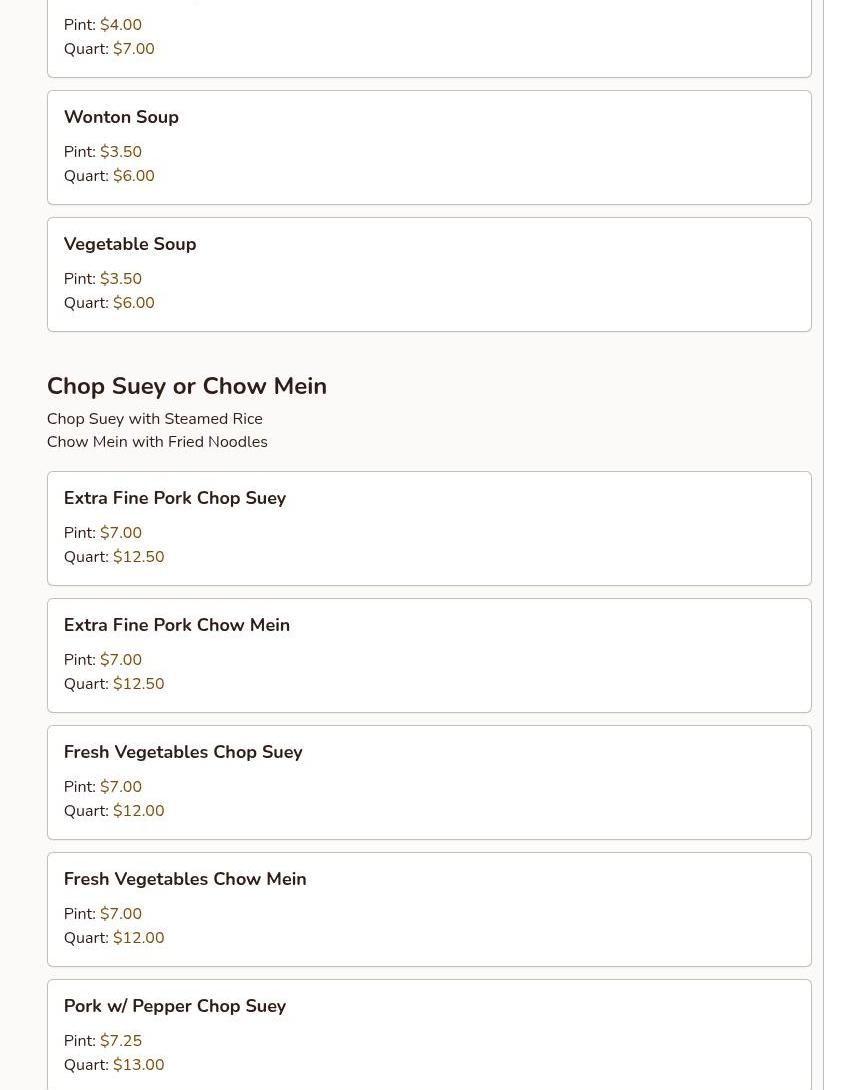Viewport: 844px width, 1090px height.
Task: Select Fresh Vegetables Chop Suey quart $12.00
Action: (138, 811)
